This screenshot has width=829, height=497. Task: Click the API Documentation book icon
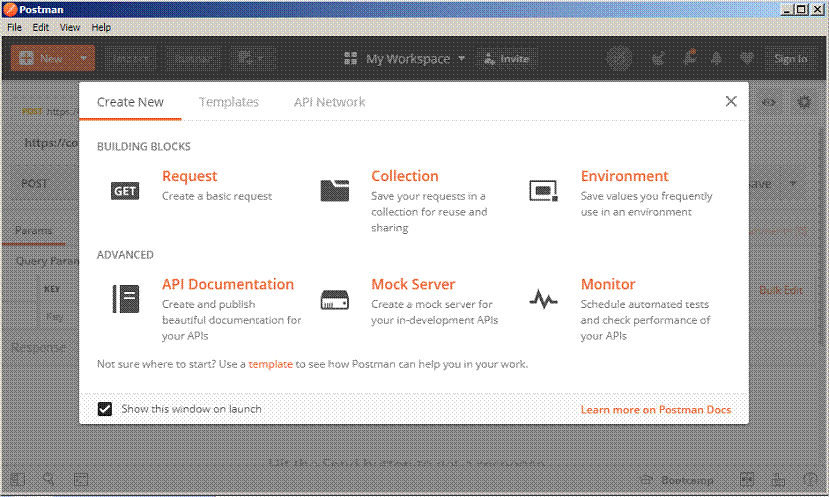click(x=126, y=299)
